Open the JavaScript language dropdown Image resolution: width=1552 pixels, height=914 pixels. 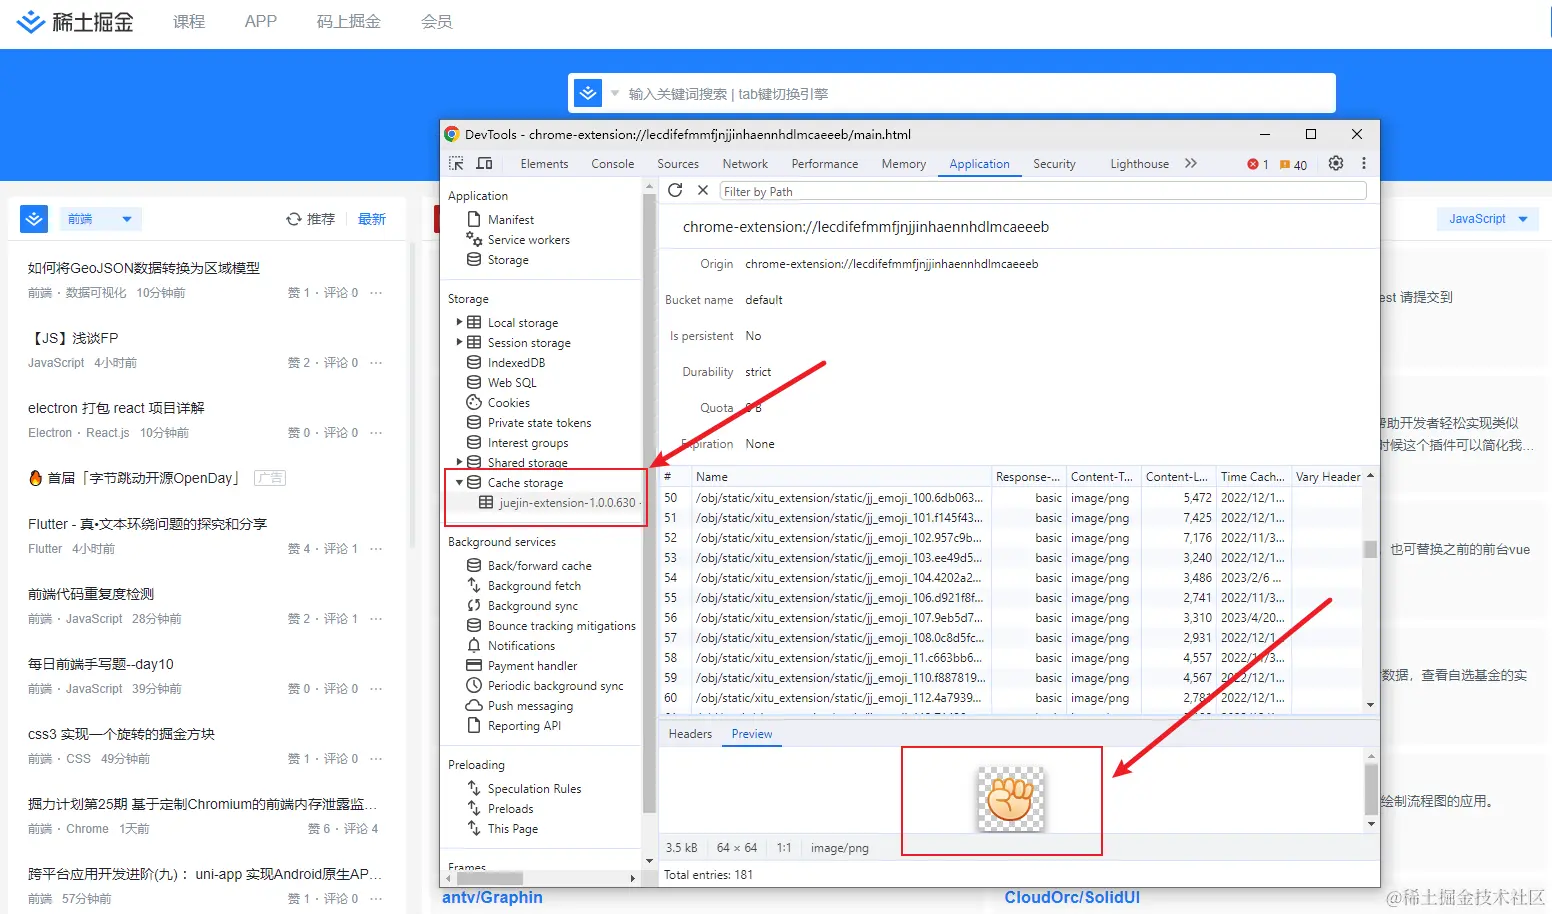[x=1488, y=219]
